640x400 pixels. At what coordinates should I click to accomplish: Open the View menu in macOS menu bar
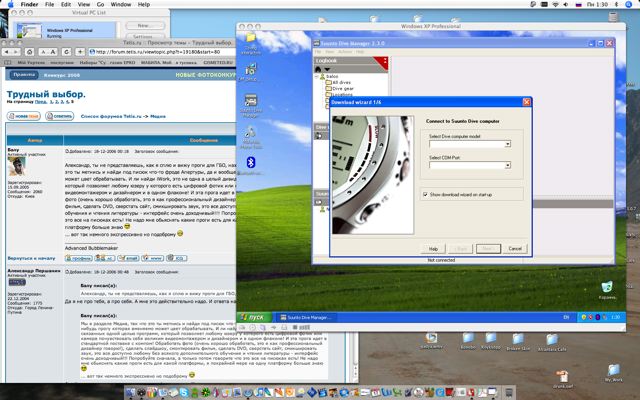coord(84,4)
